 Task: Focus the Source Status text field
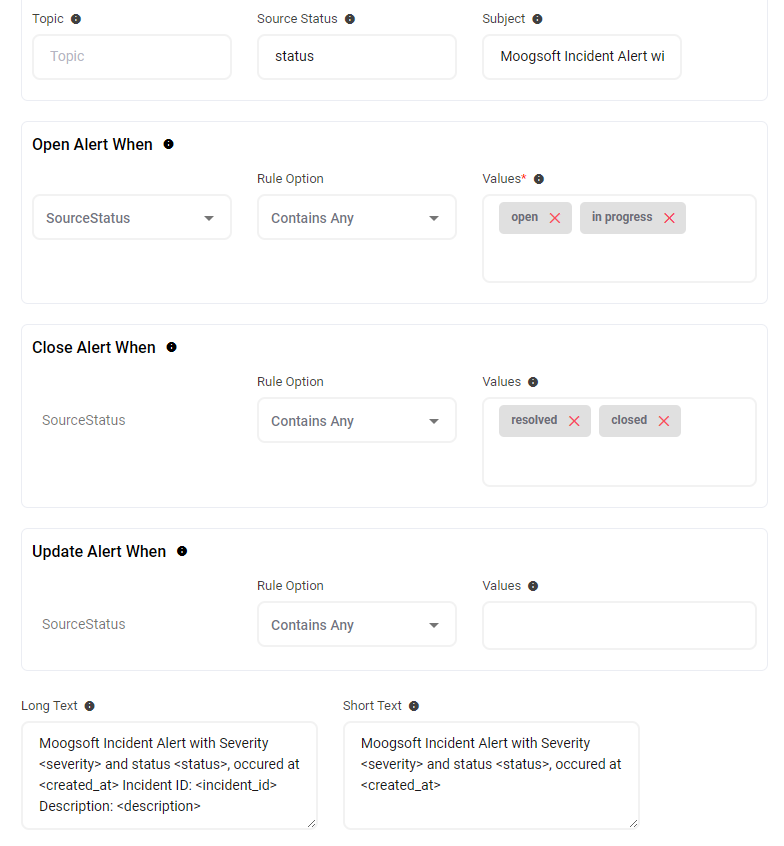click(x=356, y=57)
